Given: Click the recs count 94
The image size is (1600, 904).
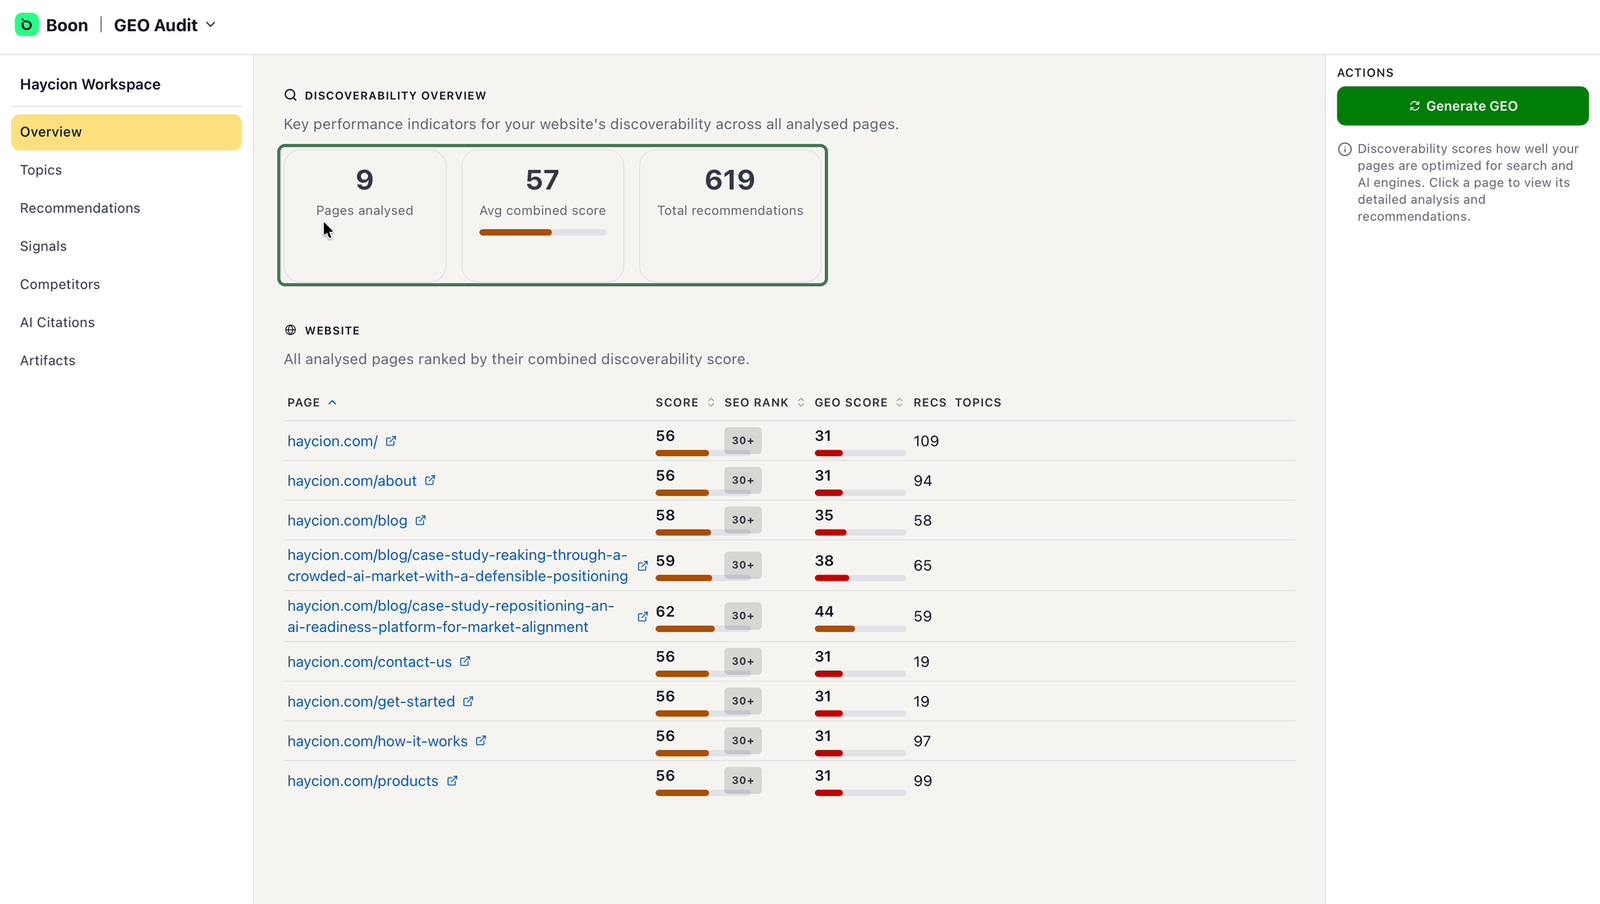Looking at the screenshot, I should (923, 481).
